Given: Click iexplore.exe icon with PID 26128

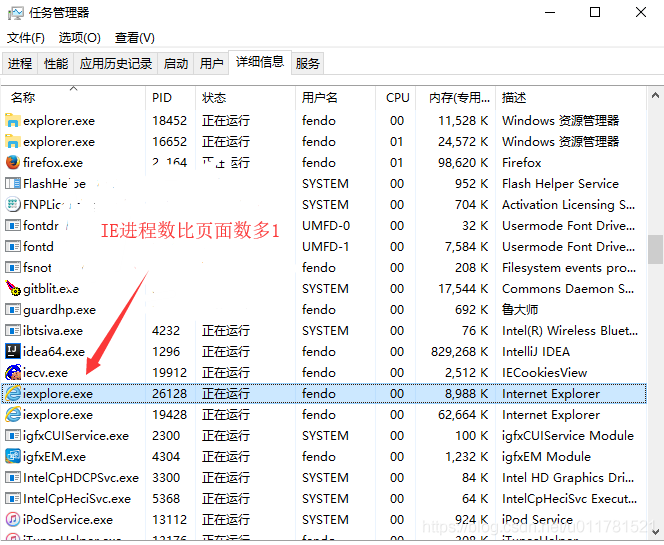Looking at the screenshot, I should tap(13, 393).
